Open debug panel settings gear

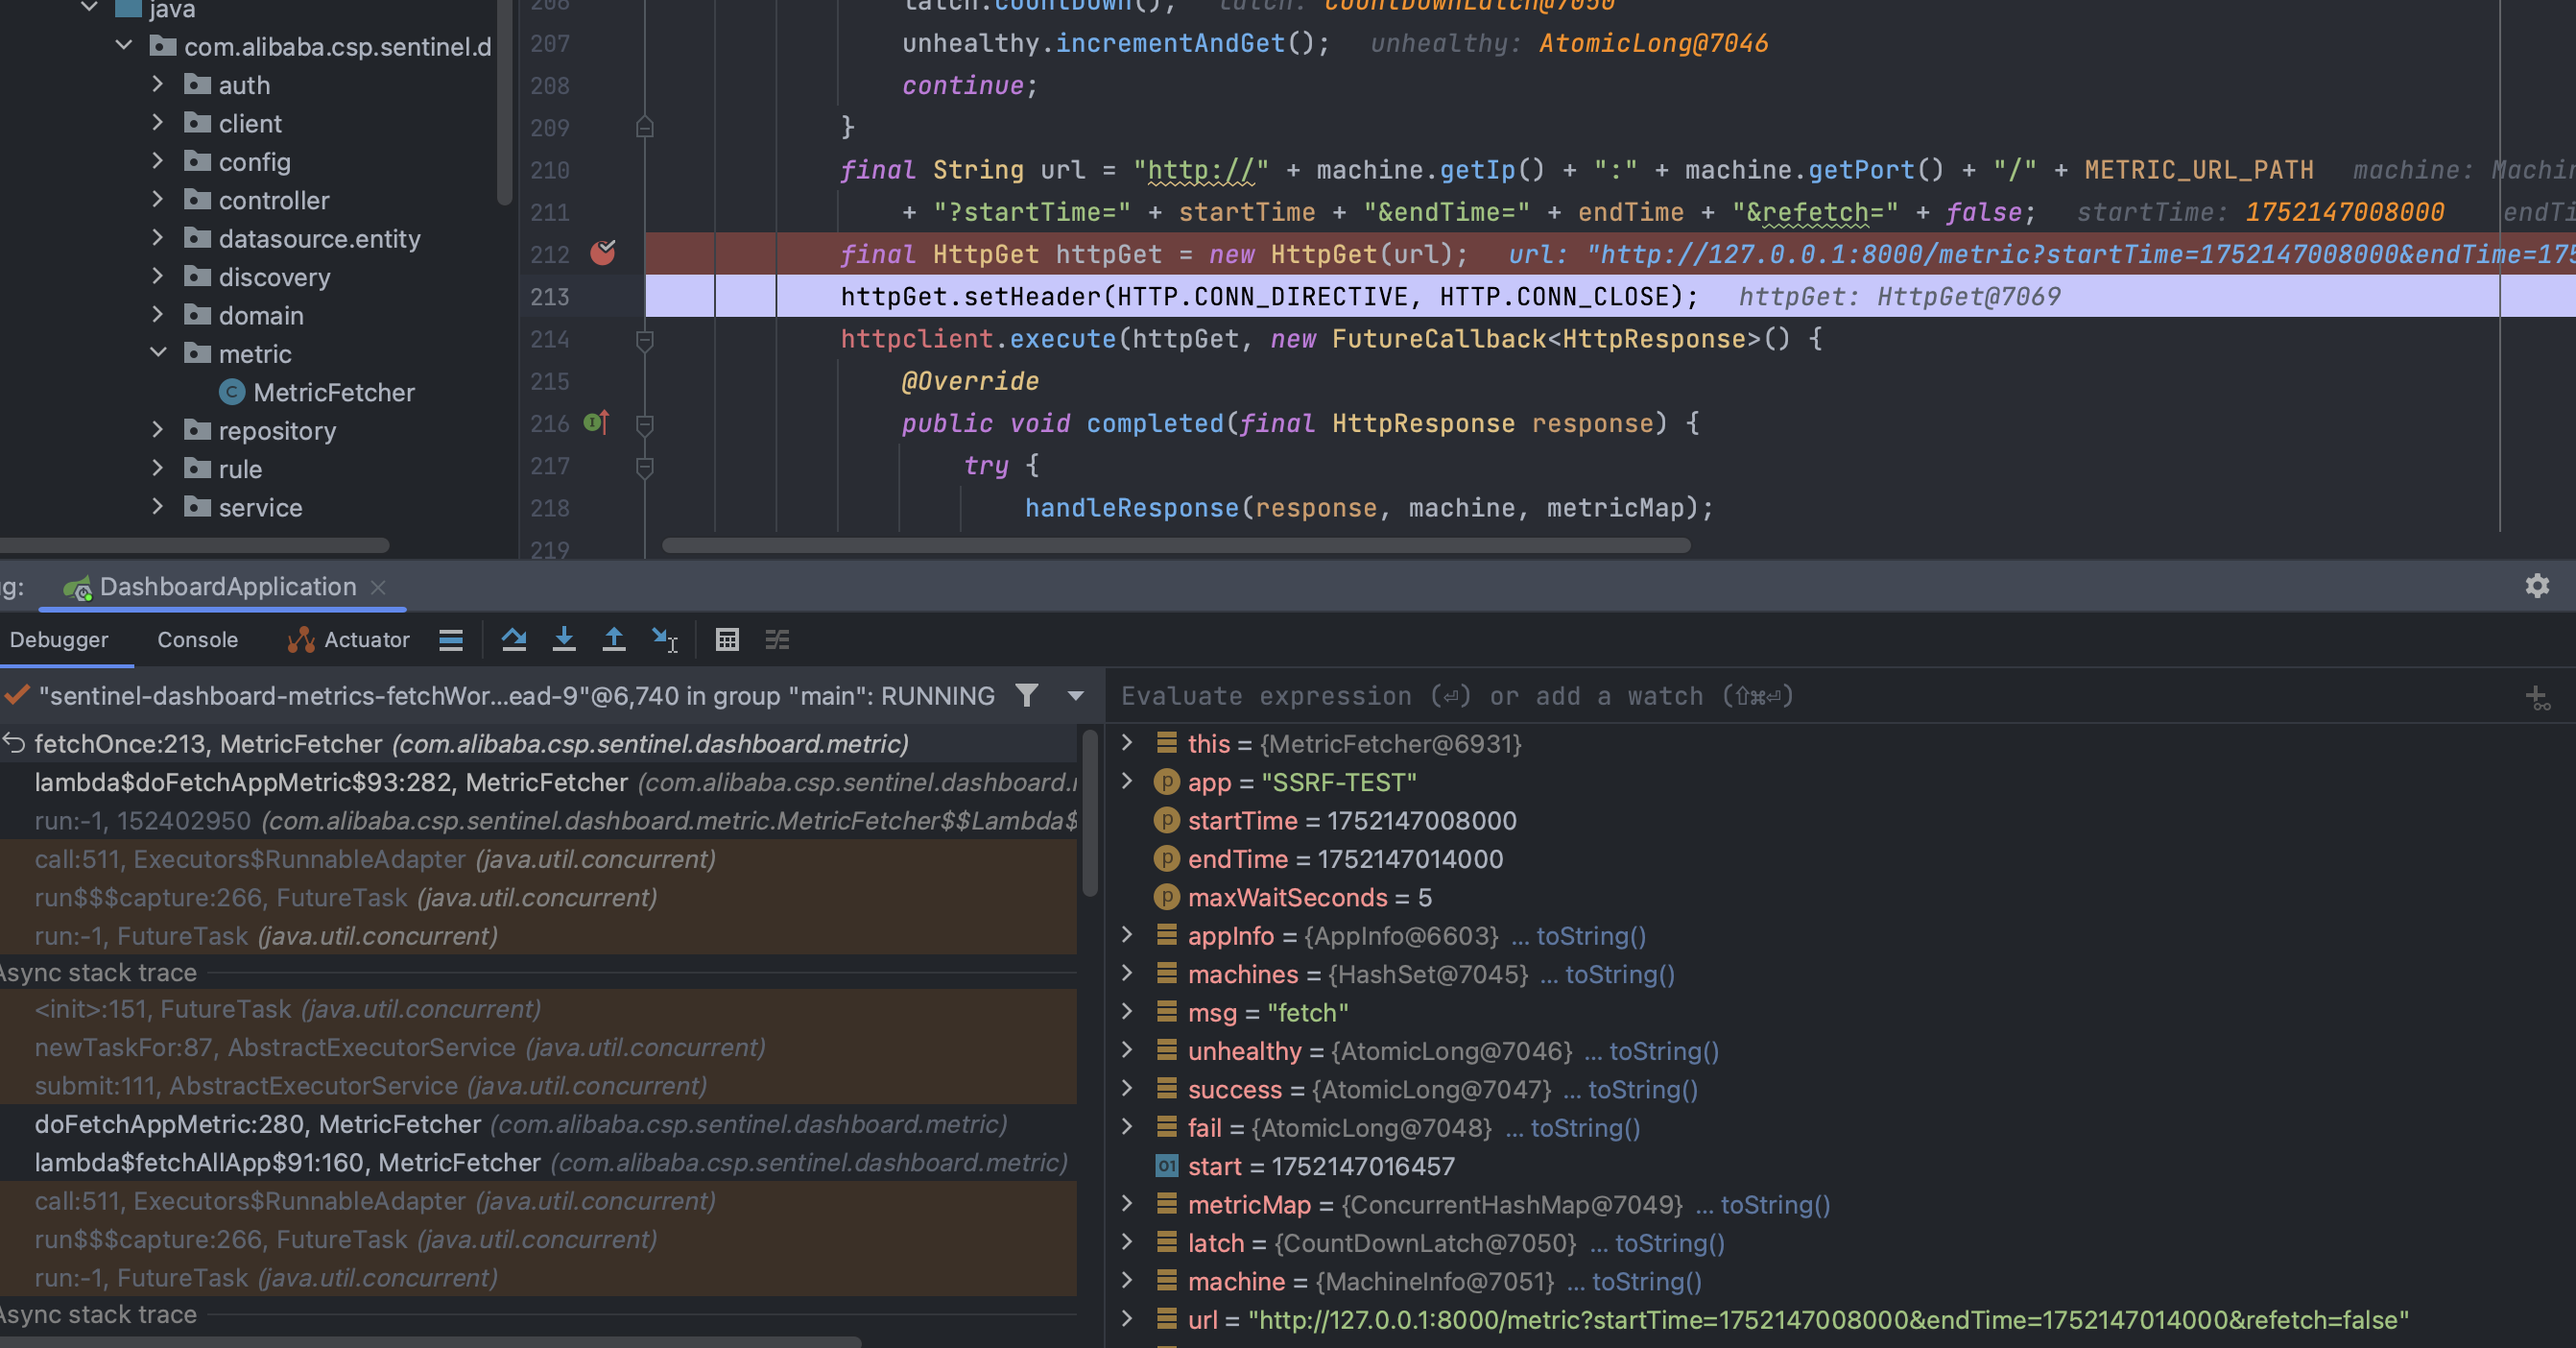[x=2536, y=586]
